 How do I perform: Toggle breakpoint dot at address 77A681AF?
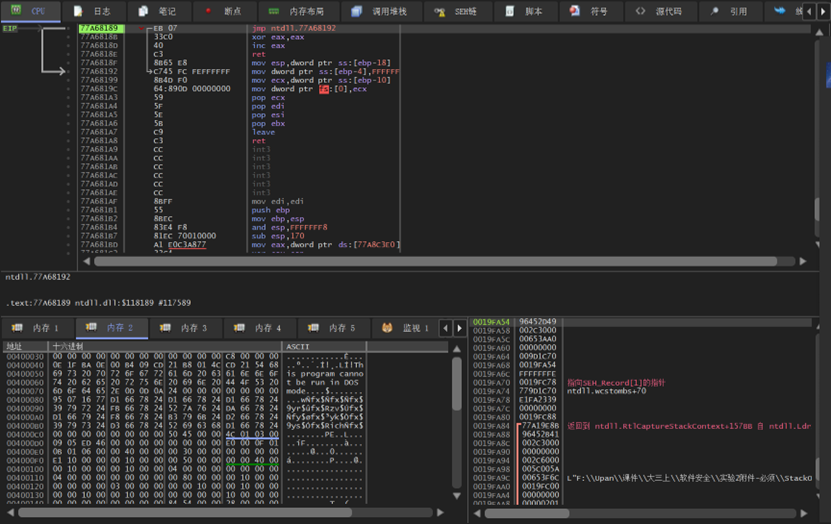pyautogui.click(x=68, y=201)
